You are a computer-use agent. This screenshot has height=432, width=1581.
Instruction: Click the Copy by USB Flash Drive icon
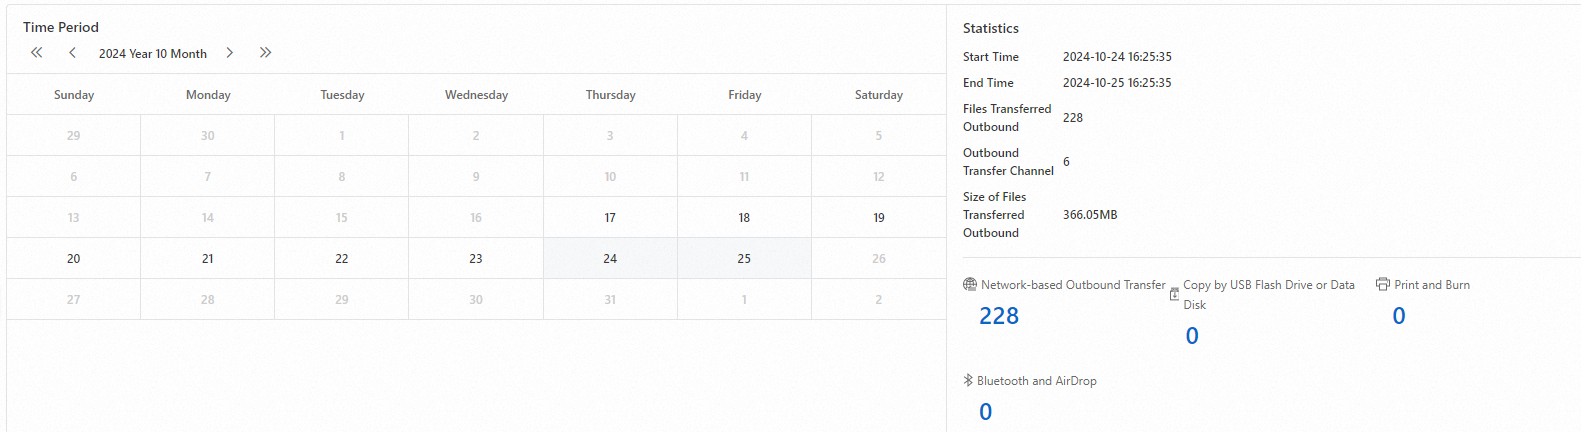click(x=1174, y=294)
